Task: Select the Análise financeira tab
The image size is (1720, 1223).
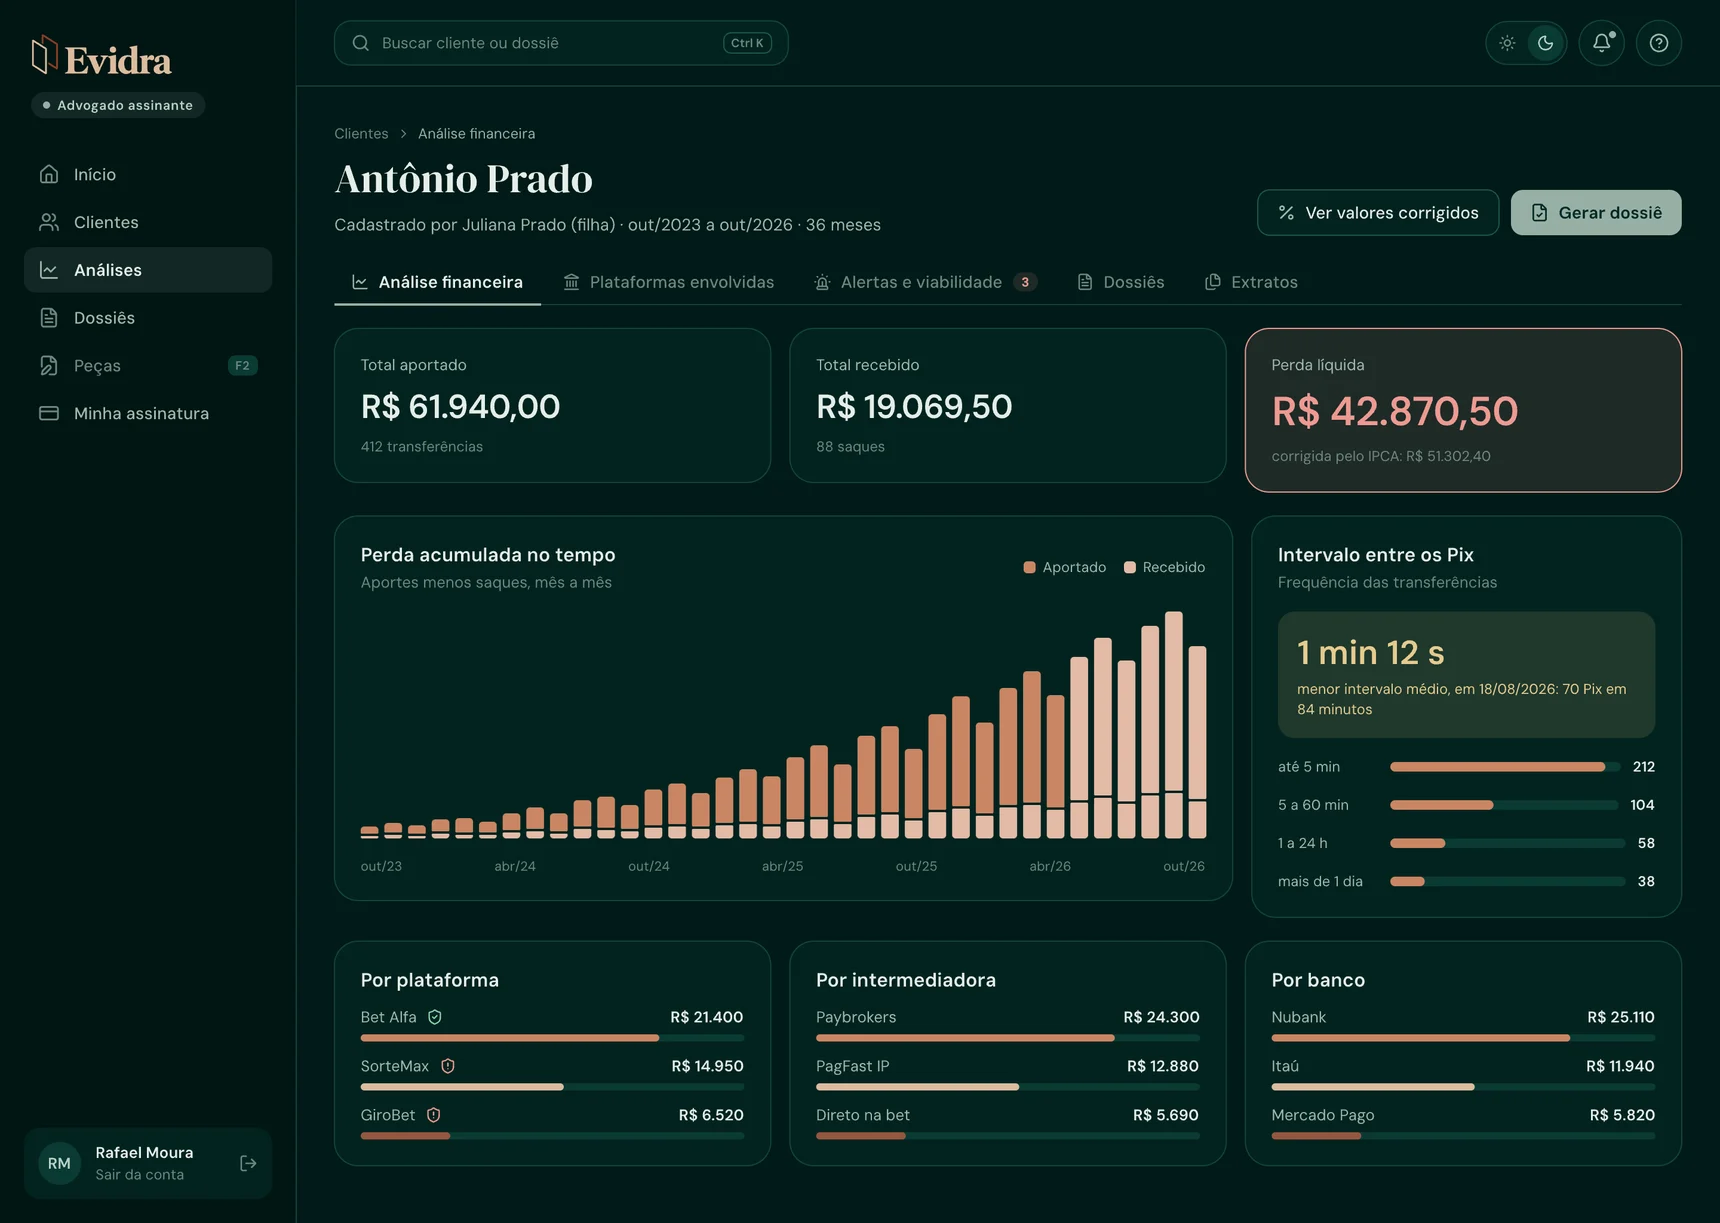Action: point(437,282)
